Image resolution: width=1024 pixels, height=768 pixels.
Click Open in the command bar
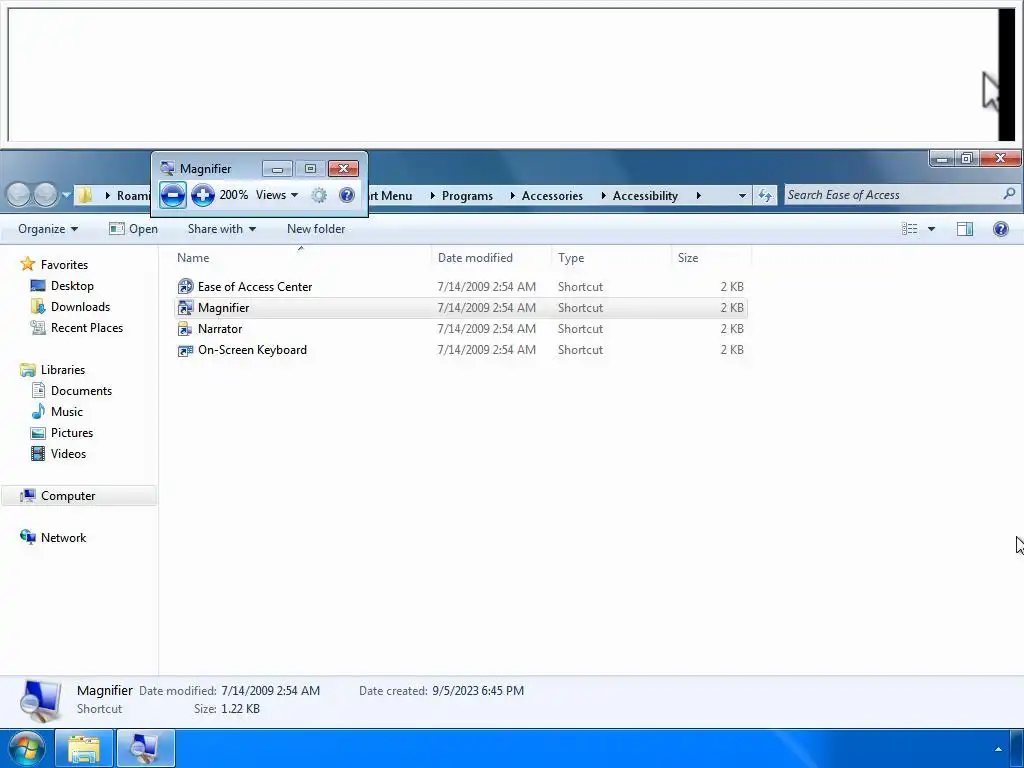[133, 229]
